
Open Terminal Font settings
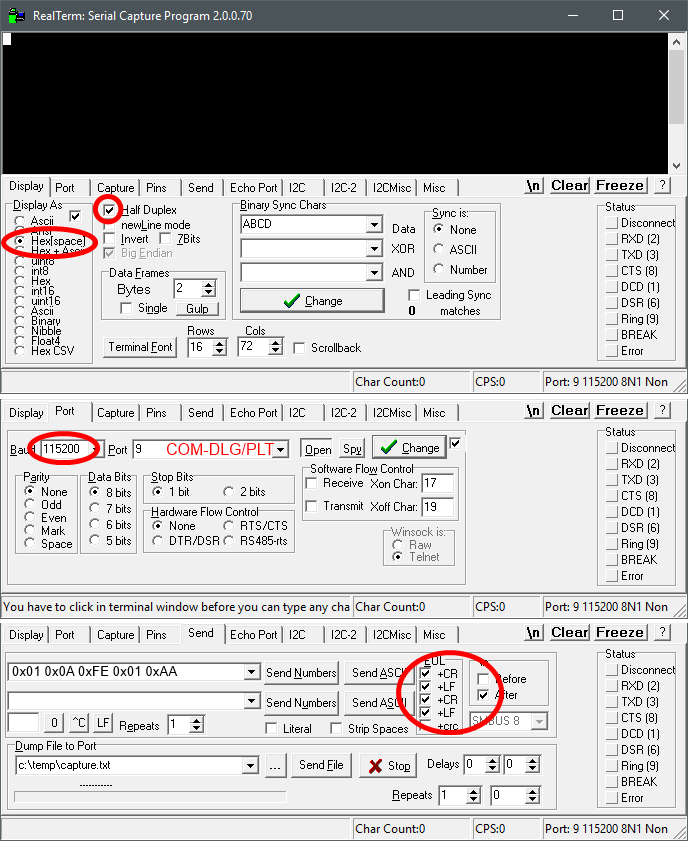140,347
